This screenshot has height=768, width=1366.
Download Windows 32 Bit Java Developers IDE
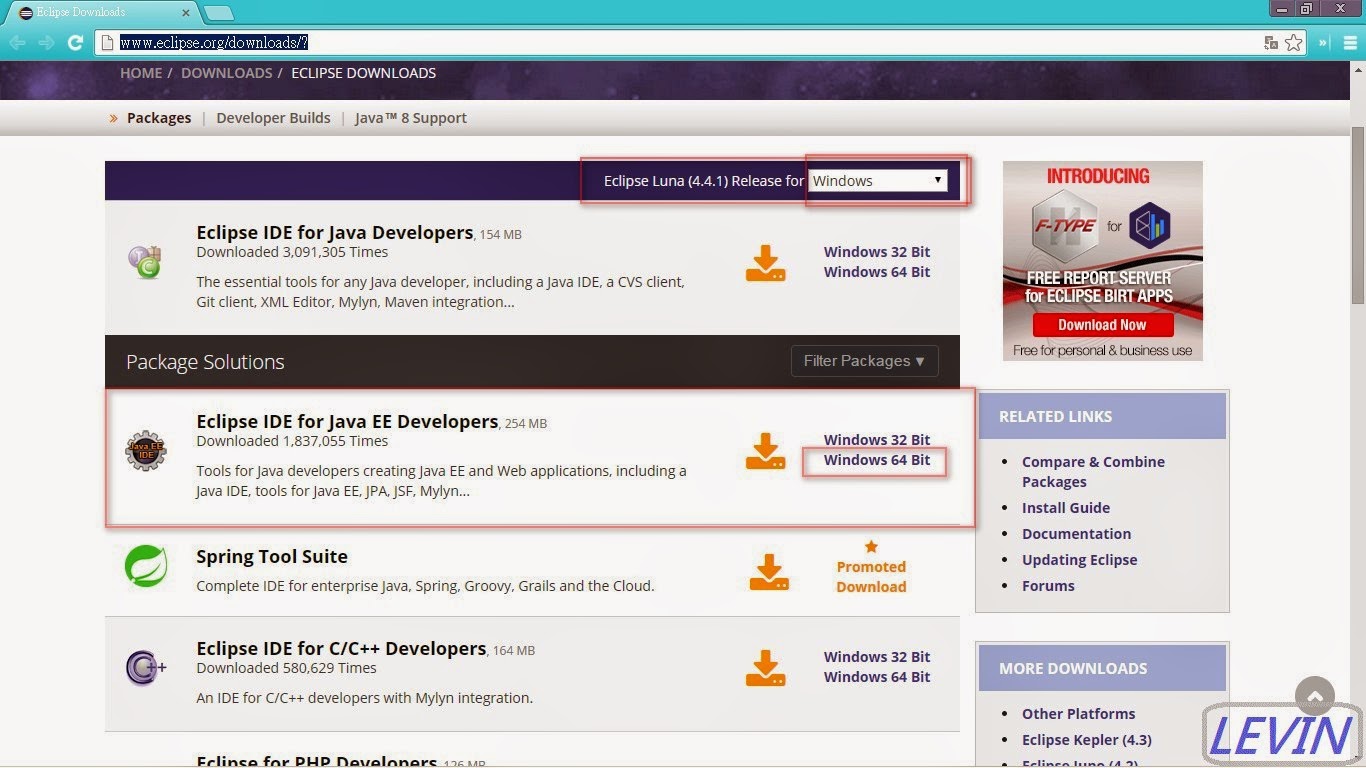pos(877,252)
